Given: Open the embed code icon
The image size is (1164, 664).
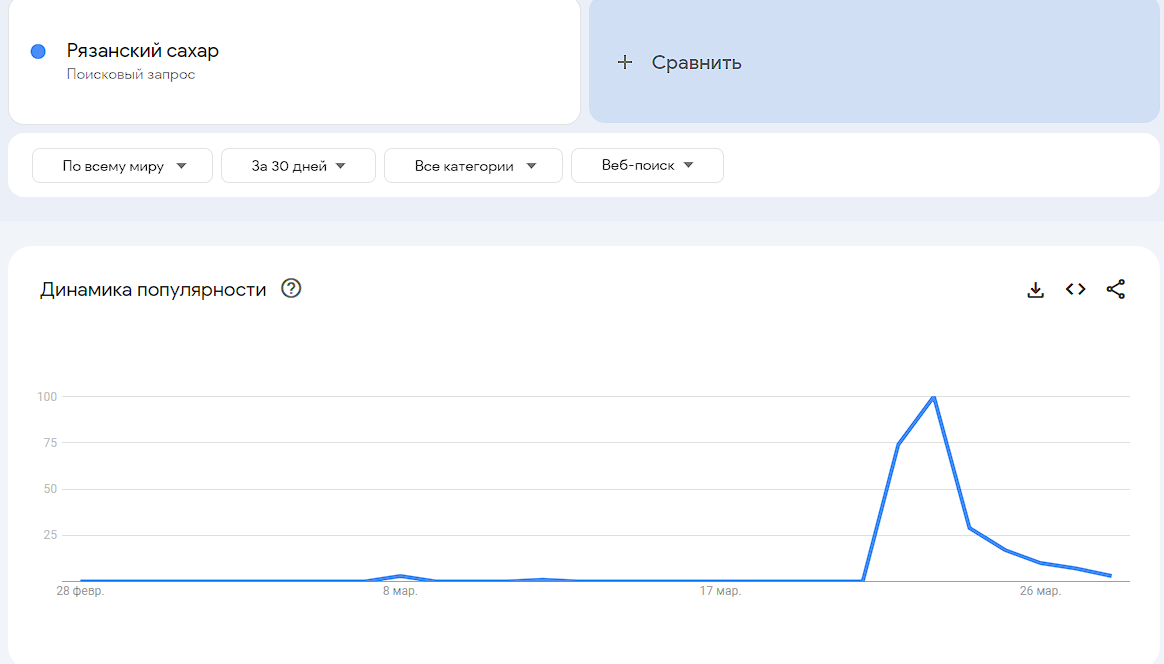Looking at the screenshot, I should tap(1075, 290).
